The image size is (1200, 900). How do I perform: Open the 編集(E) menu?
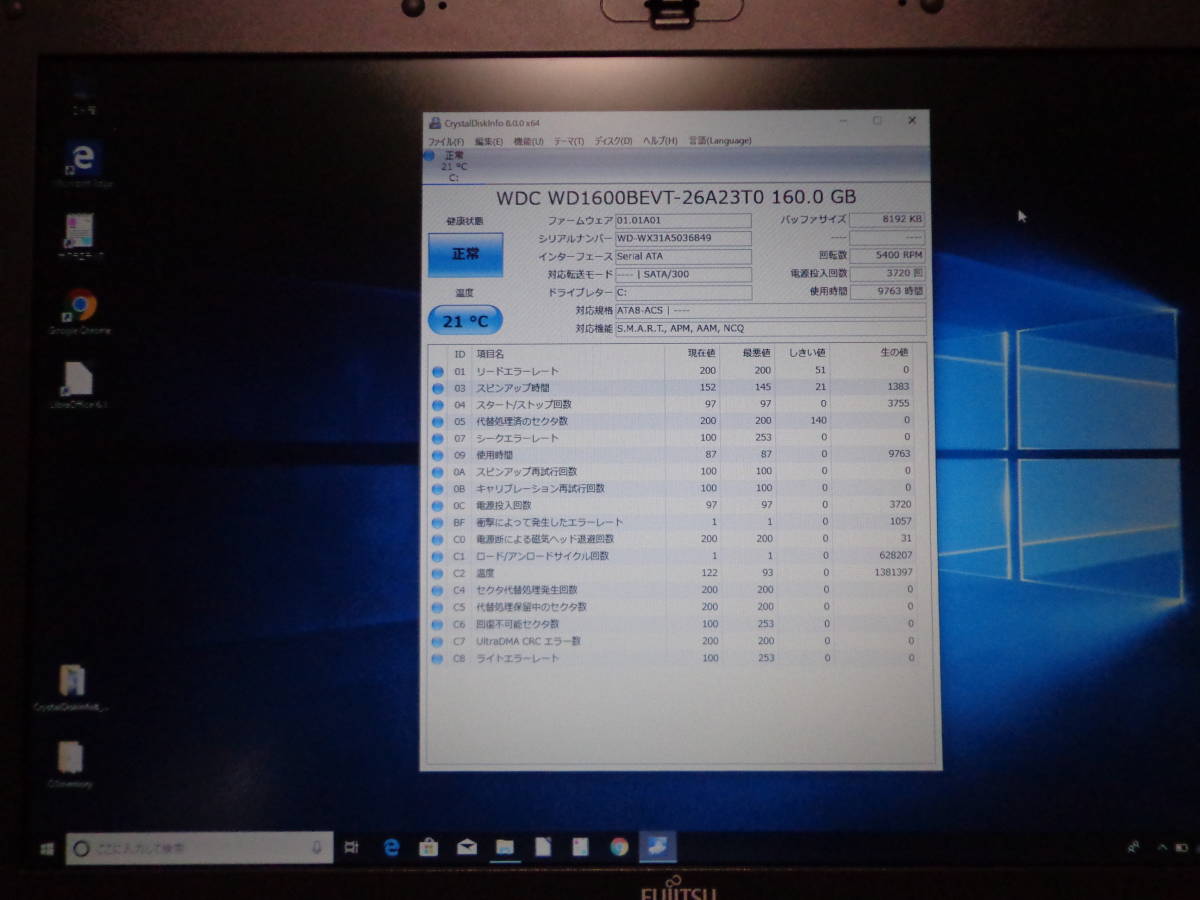[x=490, y=141]
